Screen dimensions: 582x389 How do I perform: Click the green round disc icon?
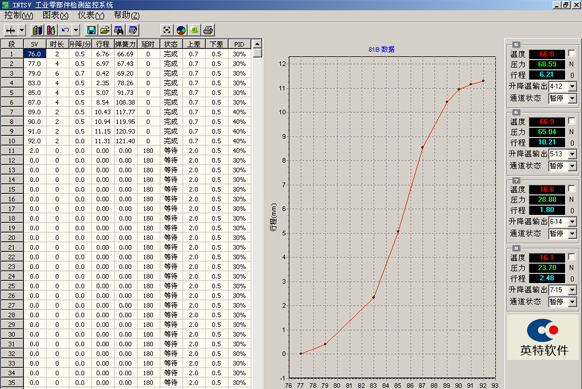[194, 30]
